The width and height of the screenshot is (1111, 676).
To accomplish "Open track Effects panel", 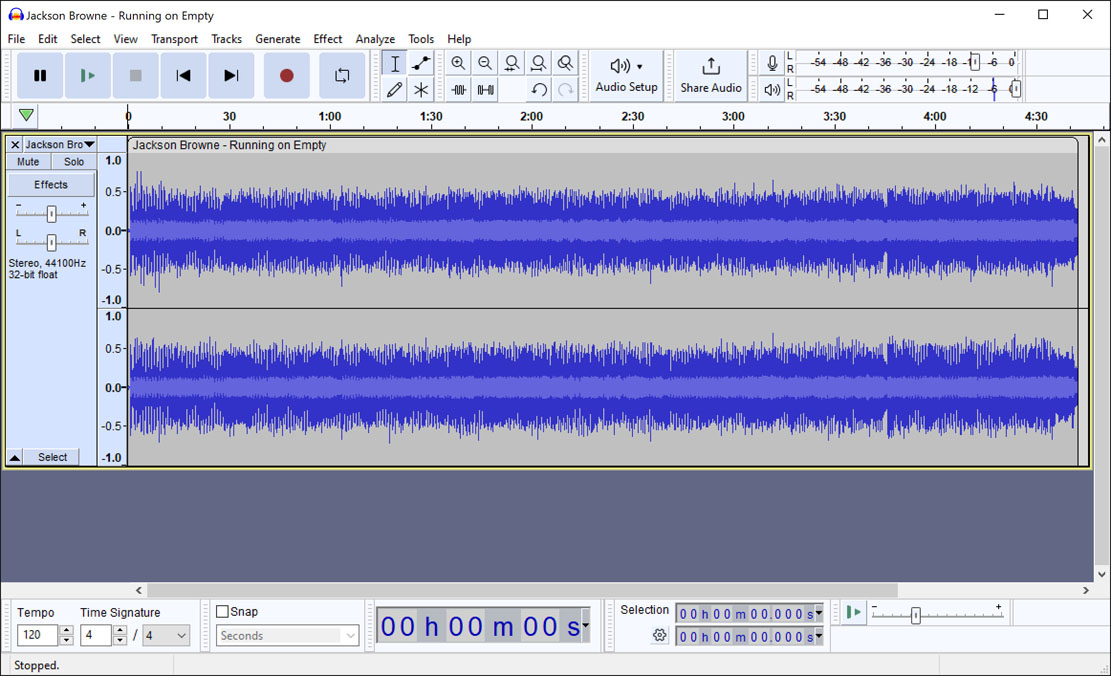I will click(x=51, y=184).
